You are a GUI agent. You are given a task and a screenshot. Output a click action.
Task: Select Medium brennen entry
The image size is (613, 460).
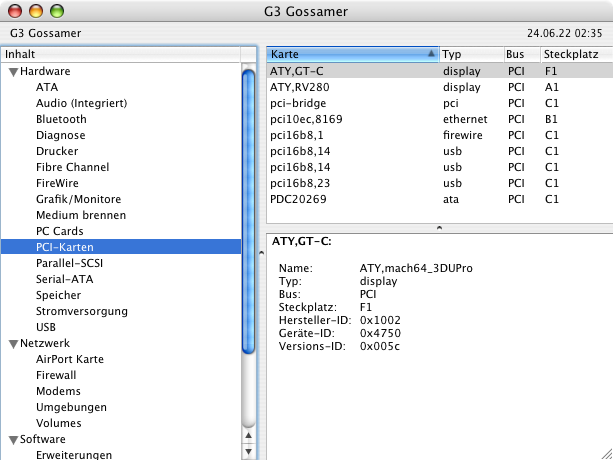pyautogui.click(x=81, y=215)
